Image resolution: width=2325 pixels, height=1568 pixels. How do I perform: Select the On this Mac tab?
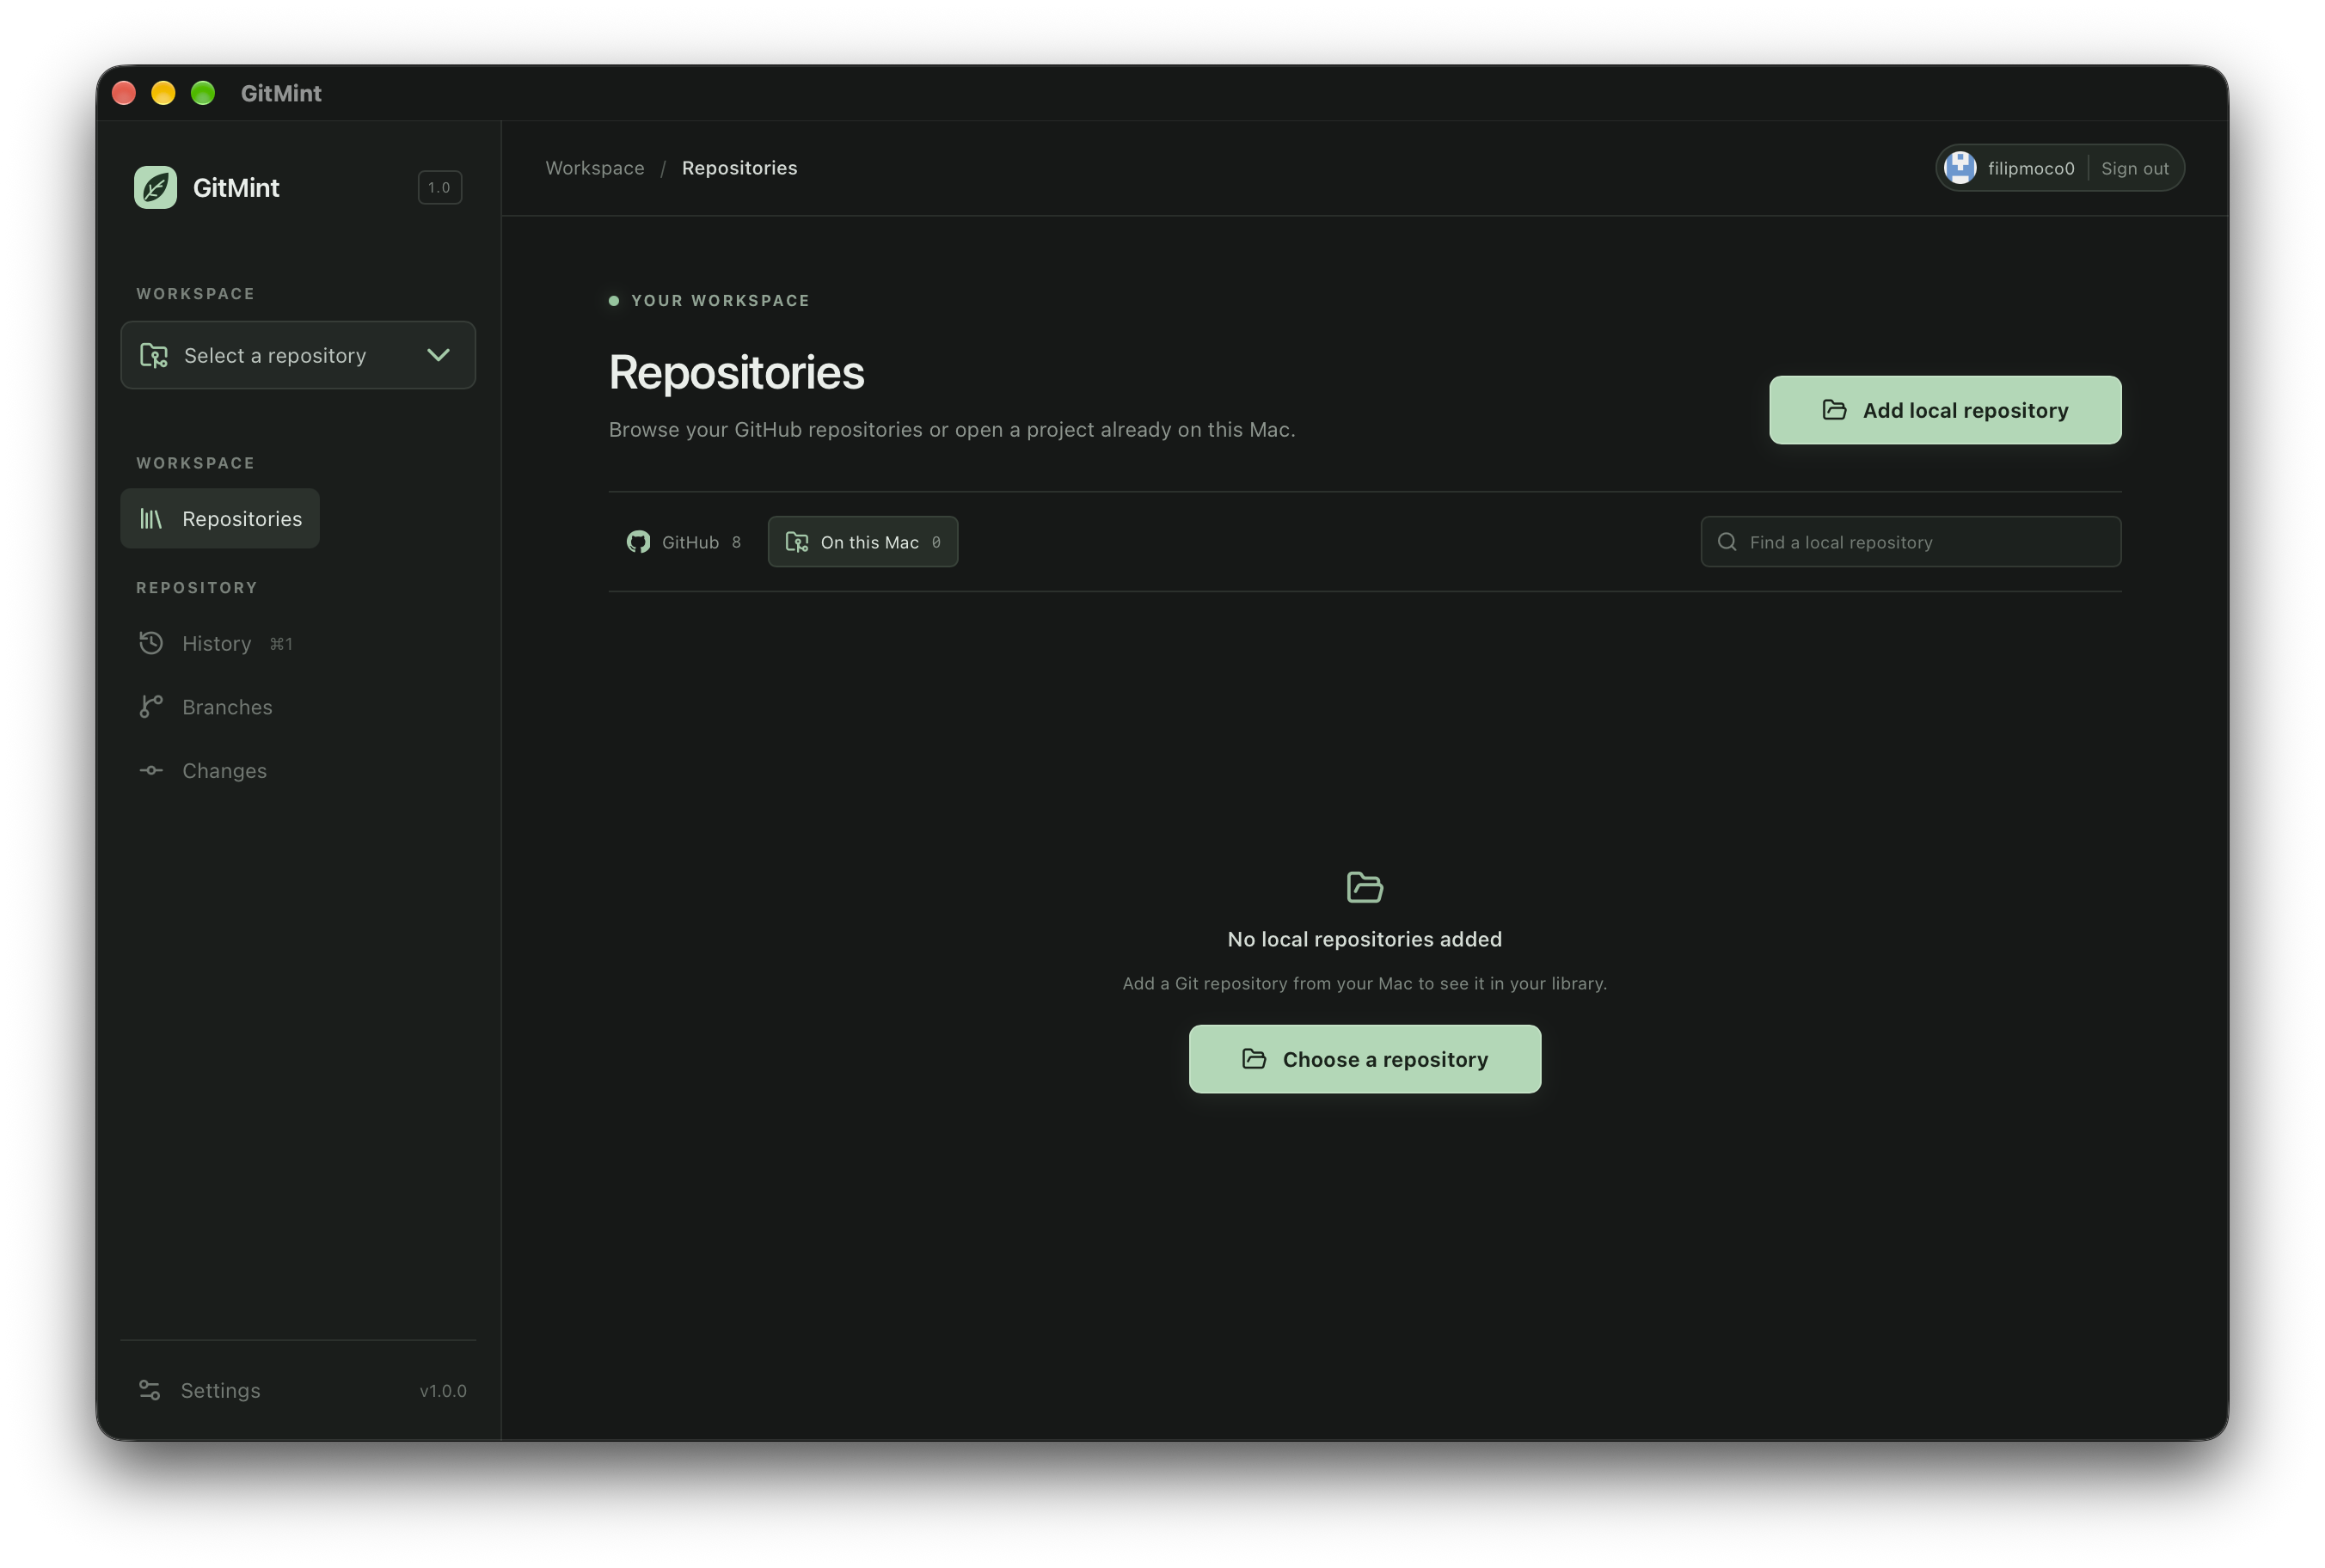coord(863,542)
